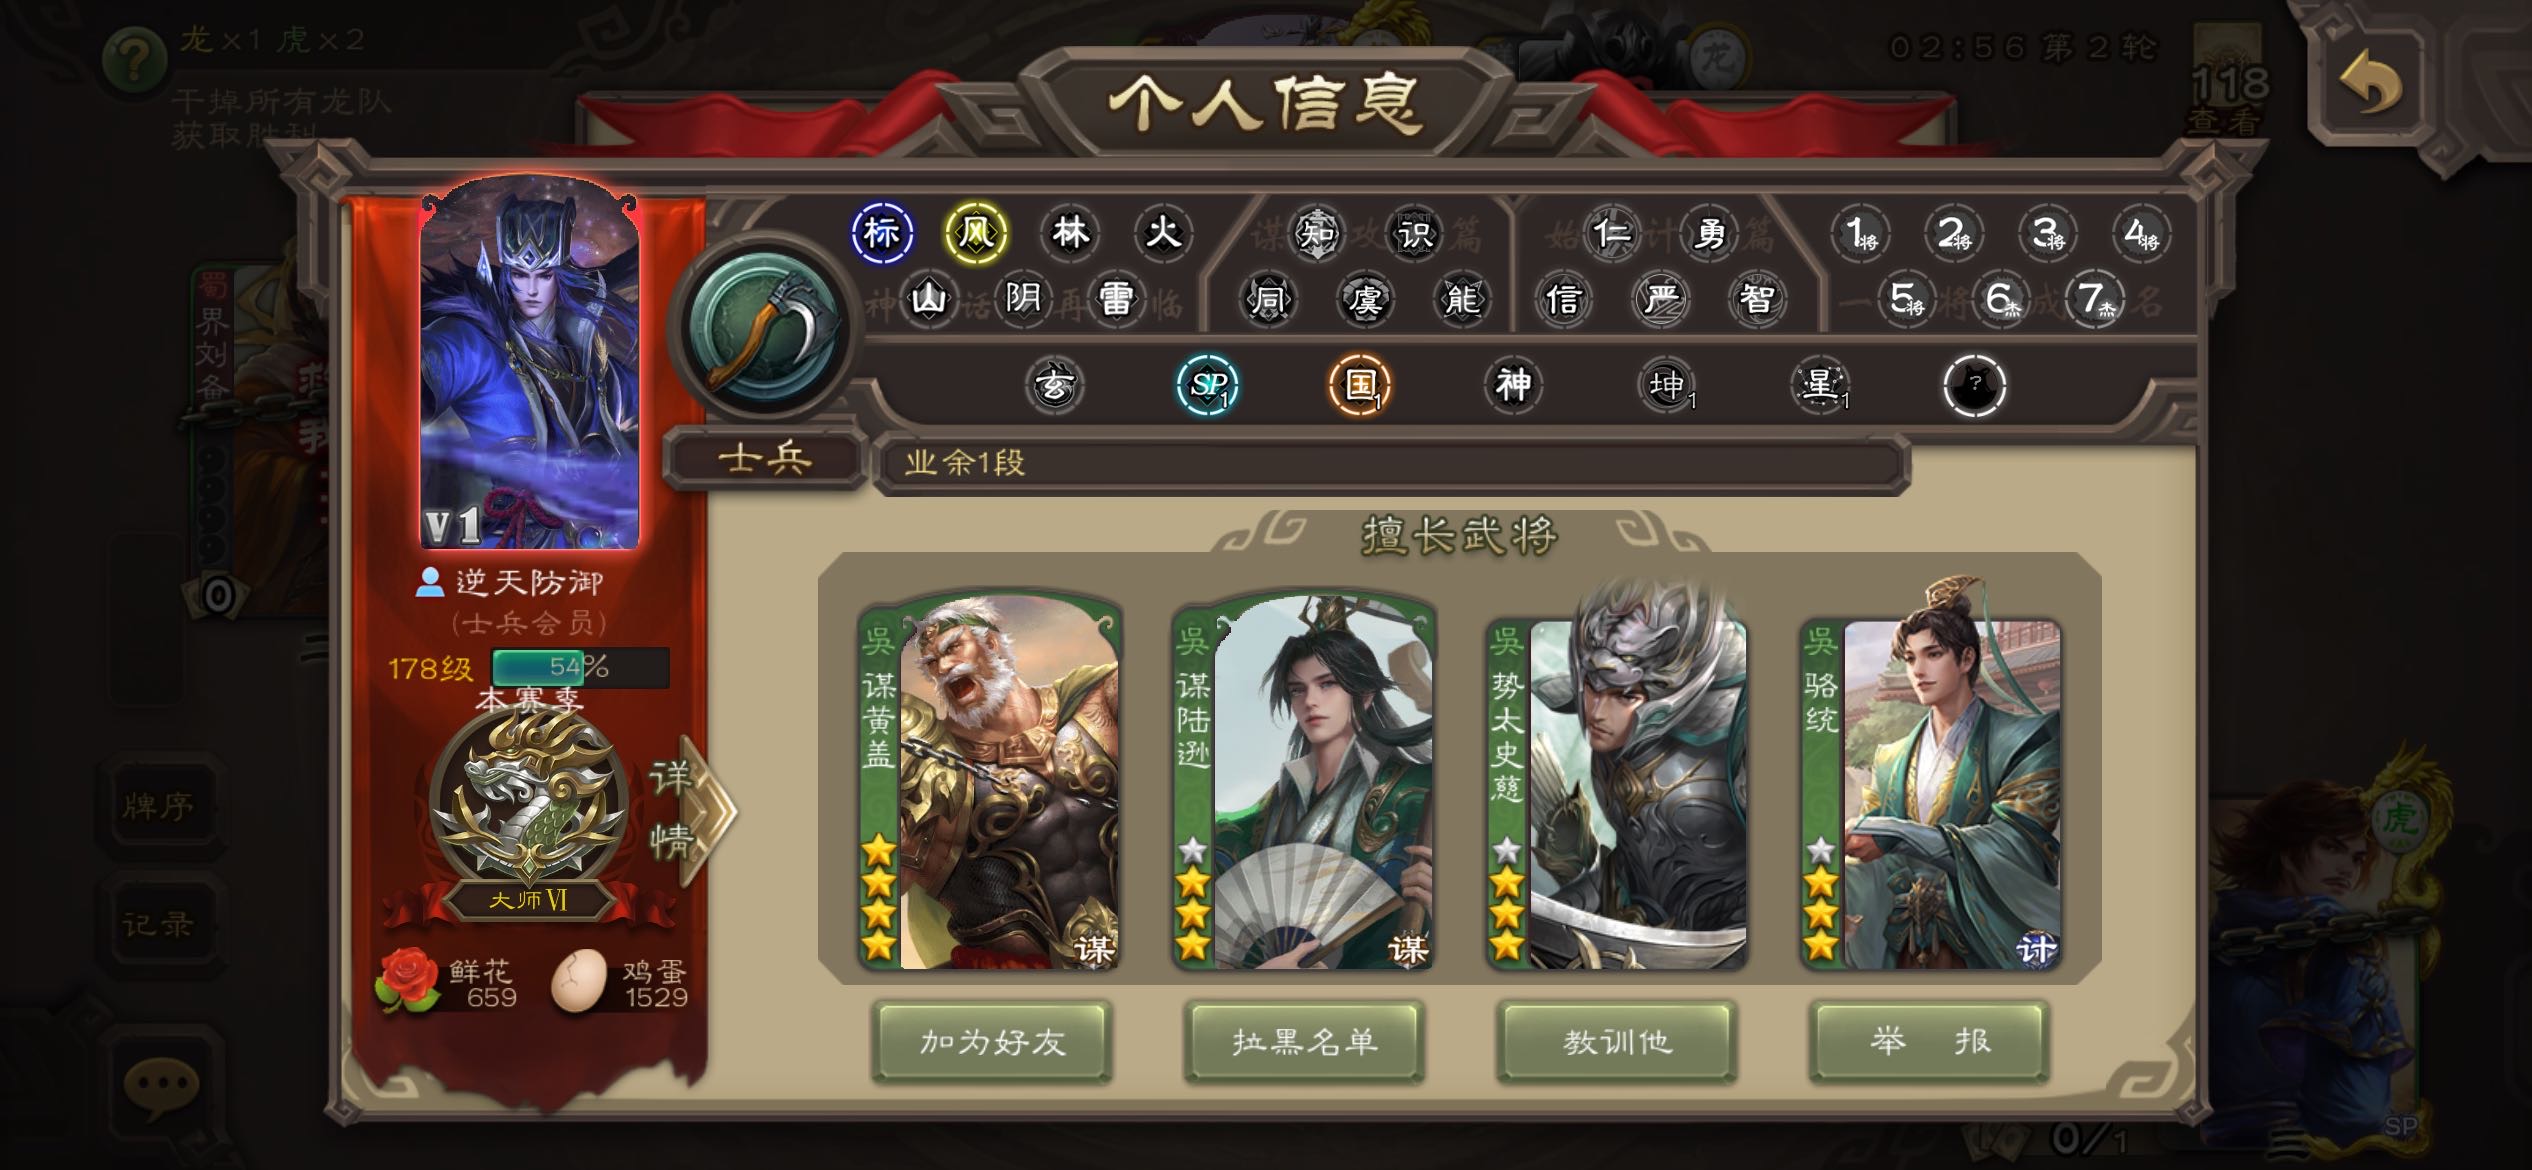
Task: Click the 拉黑名单 blacklist button
Action: pos(1304,1042)
